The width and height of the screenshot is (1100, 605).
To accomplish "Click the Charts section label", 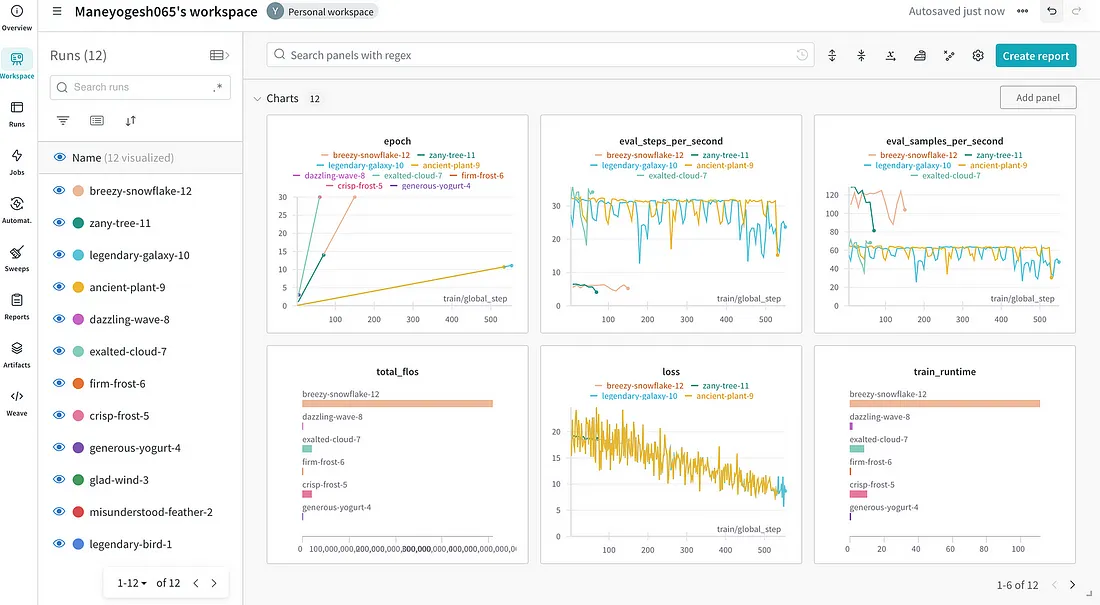I will 282,98.
